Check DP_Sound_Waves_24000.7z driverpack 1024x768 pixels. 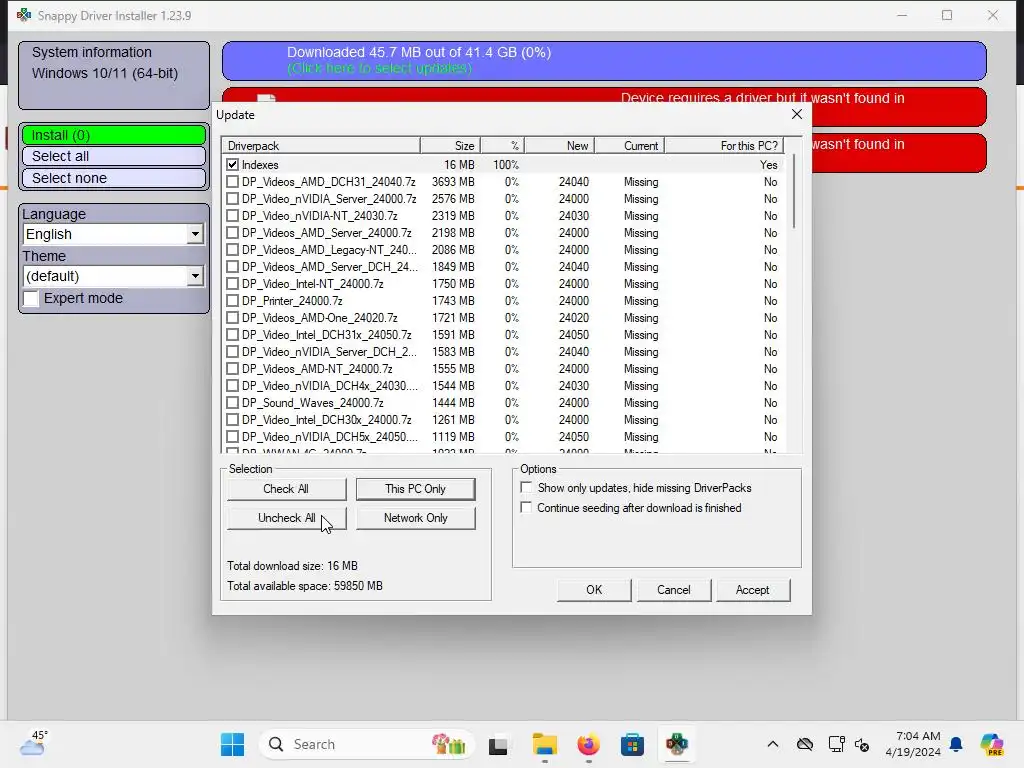point(232,403)
